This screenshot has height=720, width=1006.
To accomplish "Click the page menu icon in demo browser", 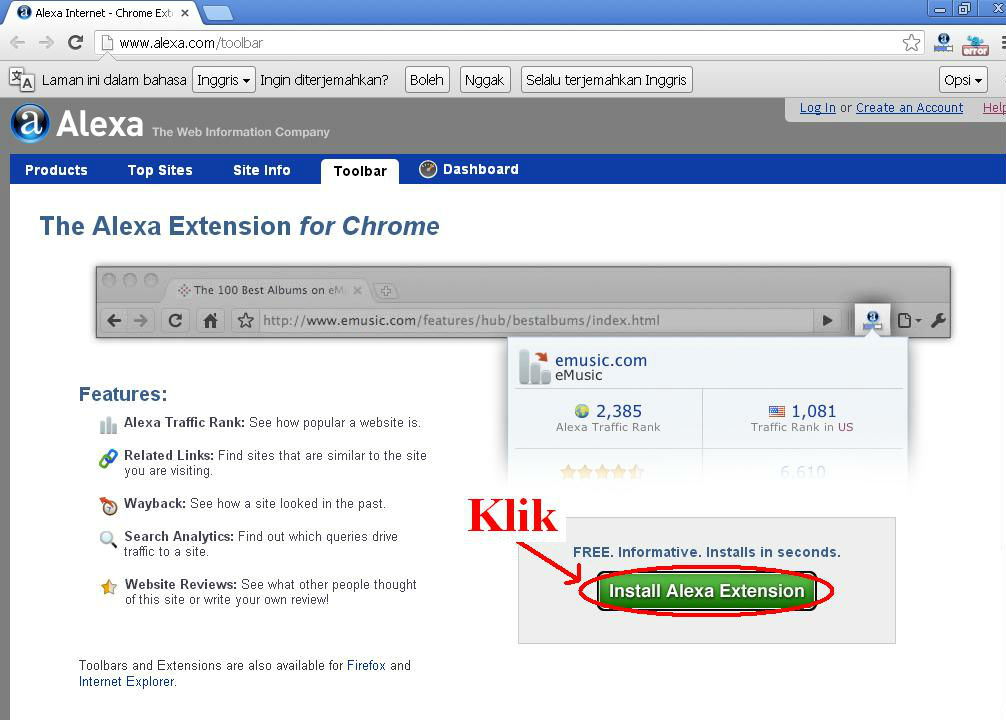I will click(909, 320).
